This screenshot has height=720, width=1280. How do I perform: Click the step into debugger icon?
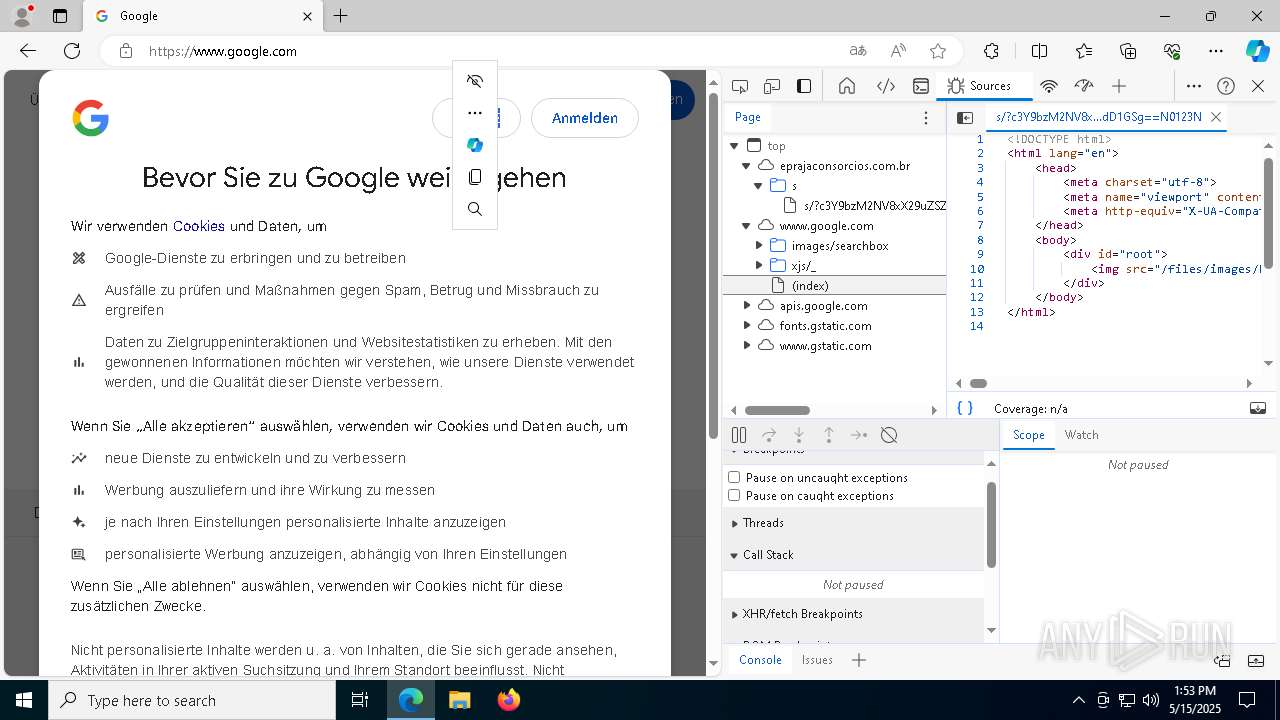pos(799,435)
